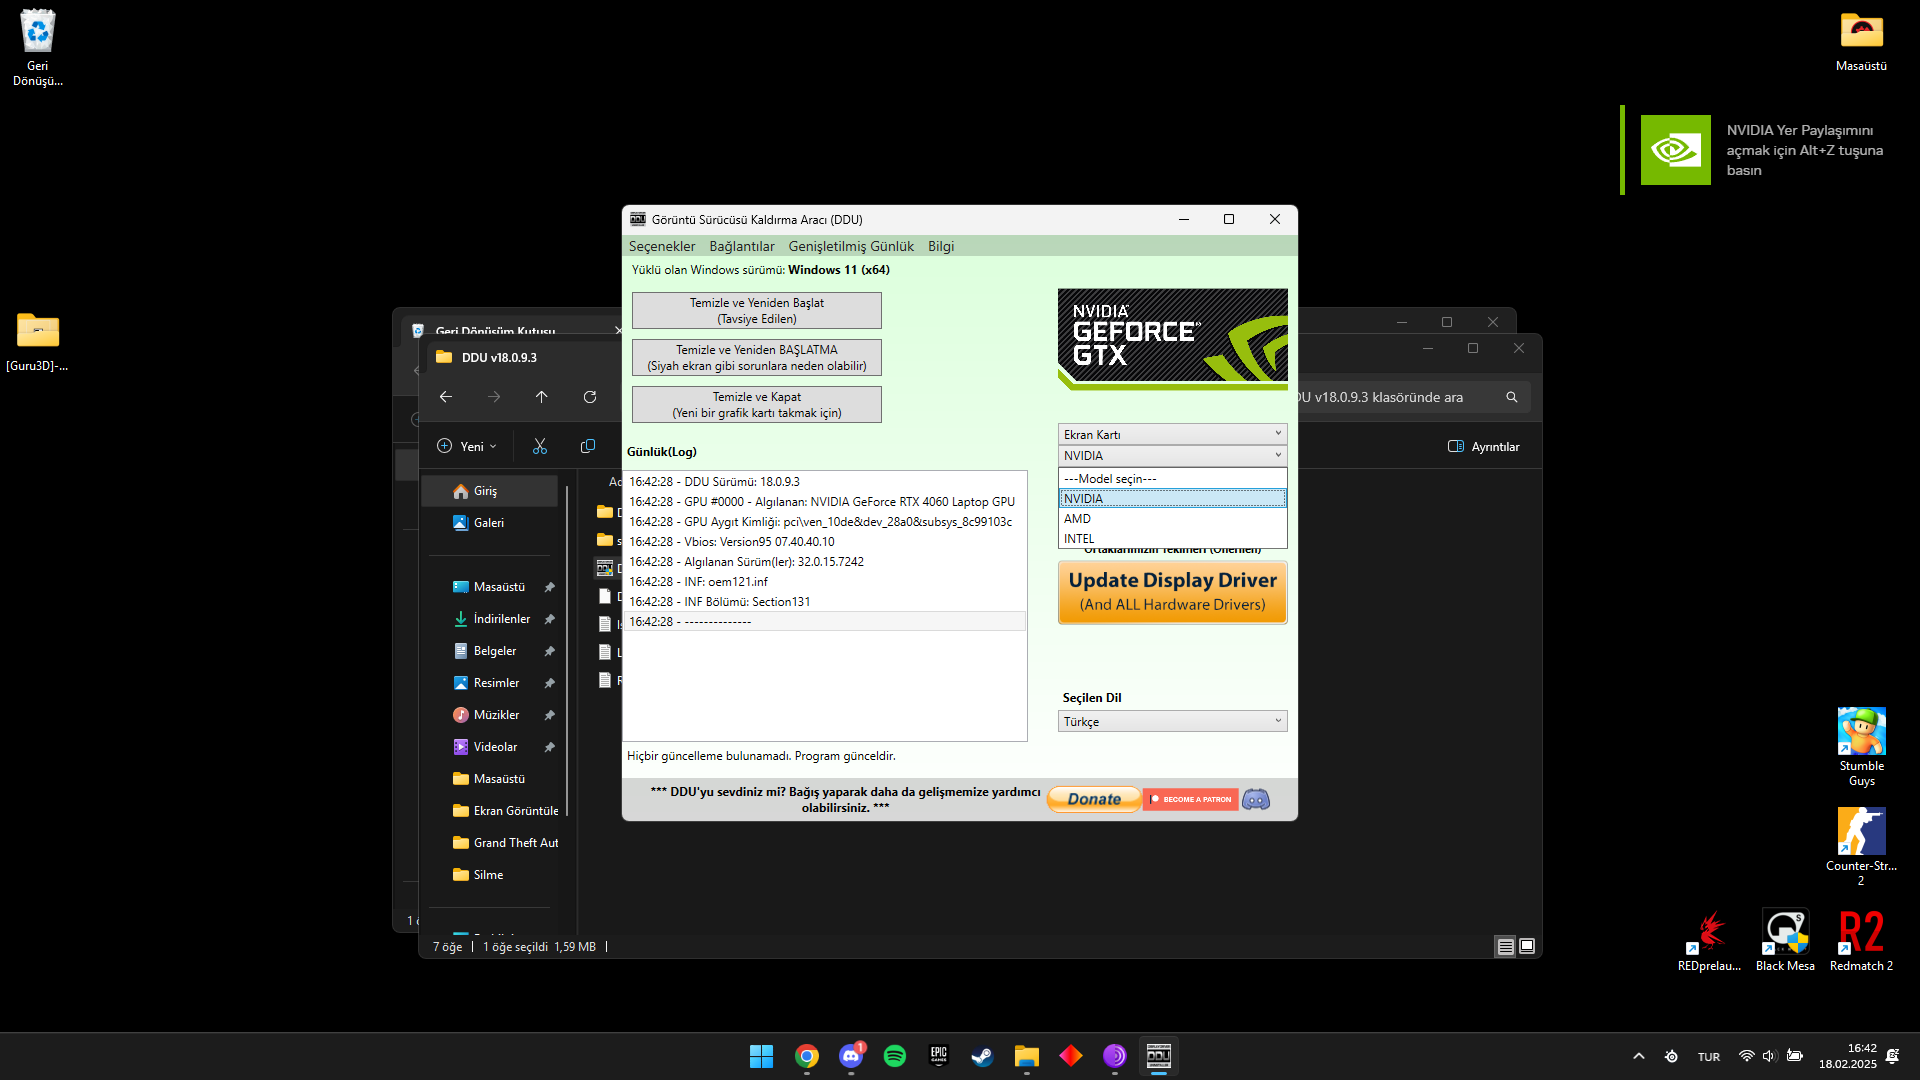Screen dimensions: 1920x1080
Task: Select İndirilenler in the Explorer sidebar
Action: point(501,619)
